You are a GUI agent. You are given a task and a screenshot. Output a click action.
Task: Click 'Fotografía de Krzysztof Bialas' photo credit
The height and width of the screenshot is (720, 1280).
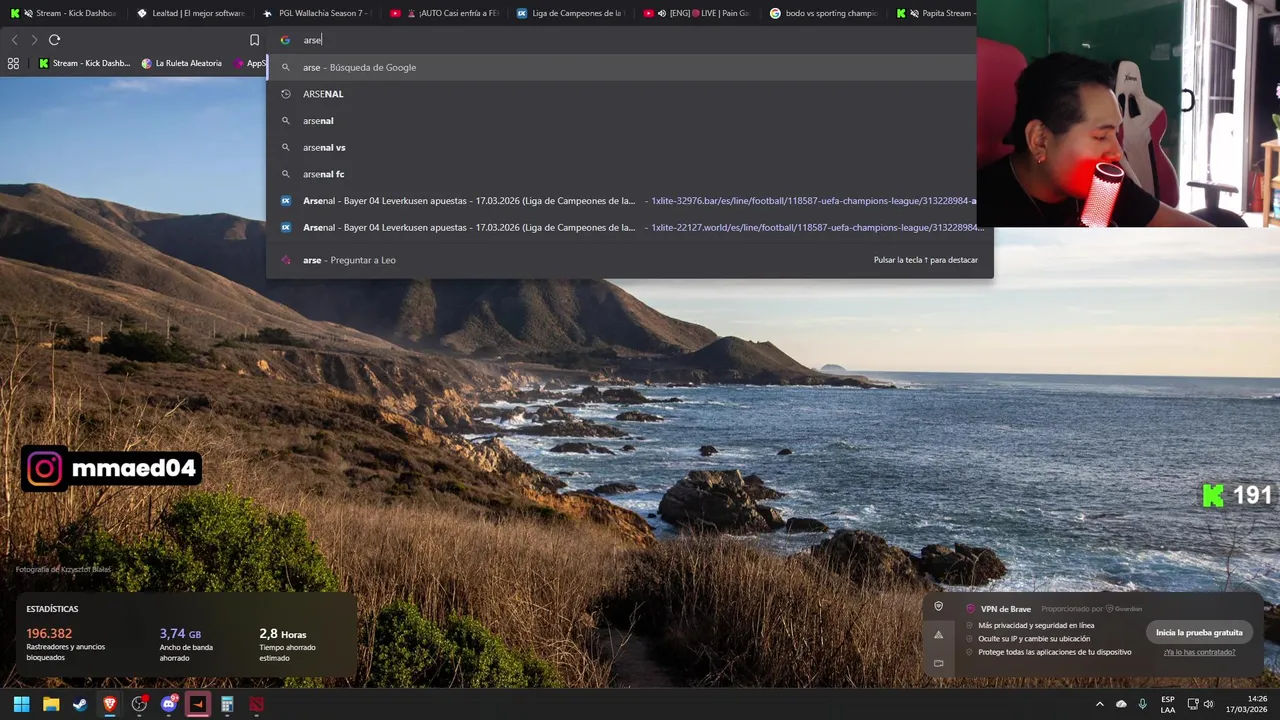tap(63, 570)
